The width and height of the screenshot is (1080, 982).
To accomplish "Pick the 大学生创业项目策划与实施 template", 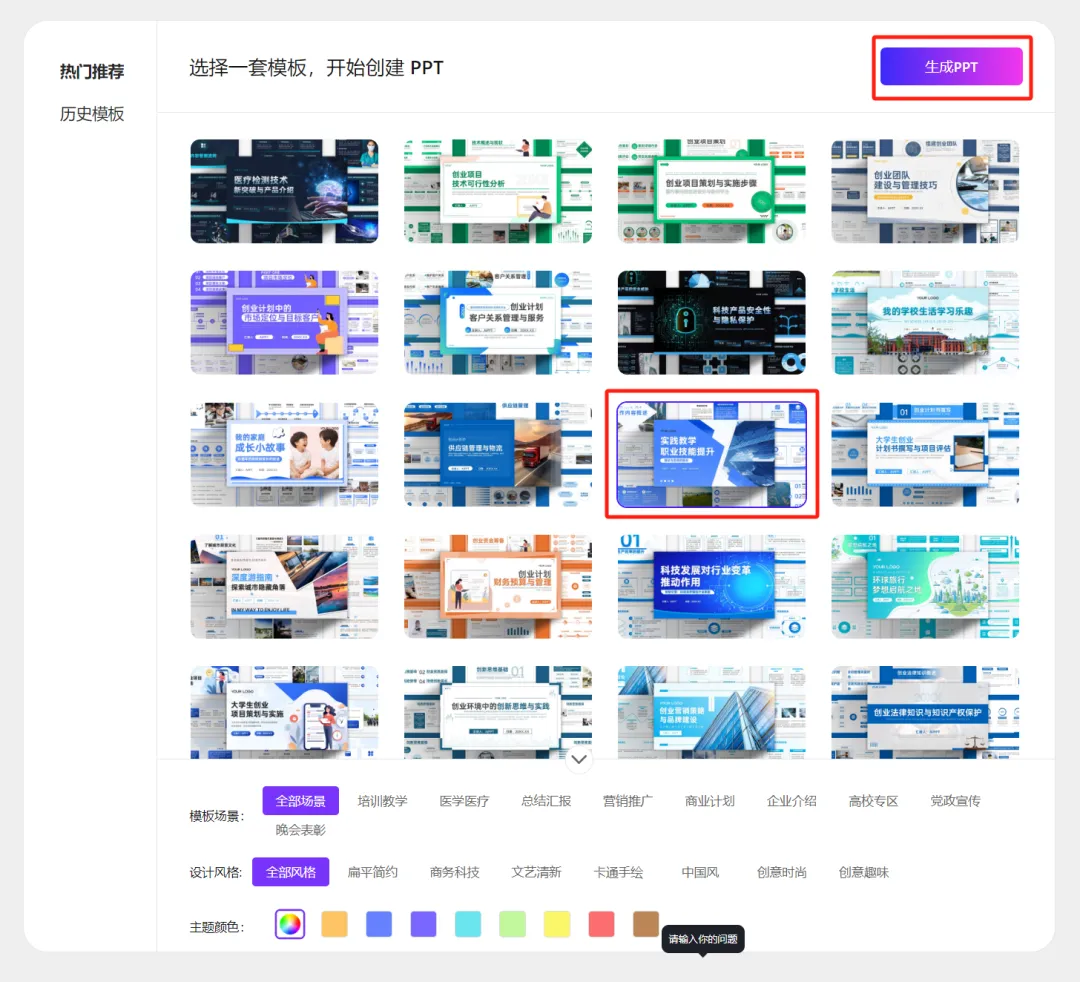I will pos(284,712).
